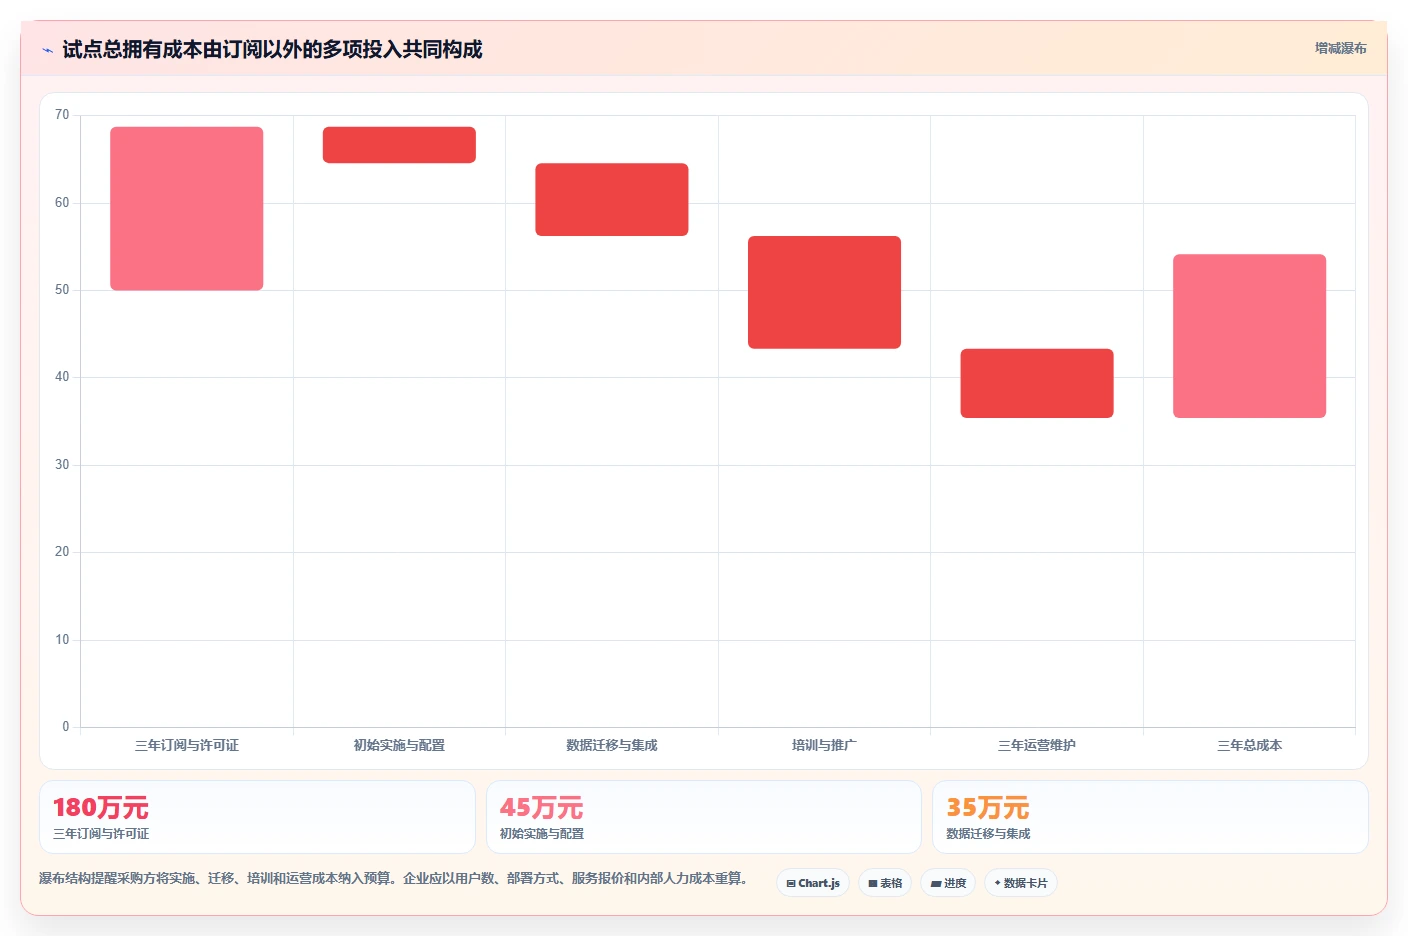Open the 45万元 data card
The image size is (1408, 936).
704,817
